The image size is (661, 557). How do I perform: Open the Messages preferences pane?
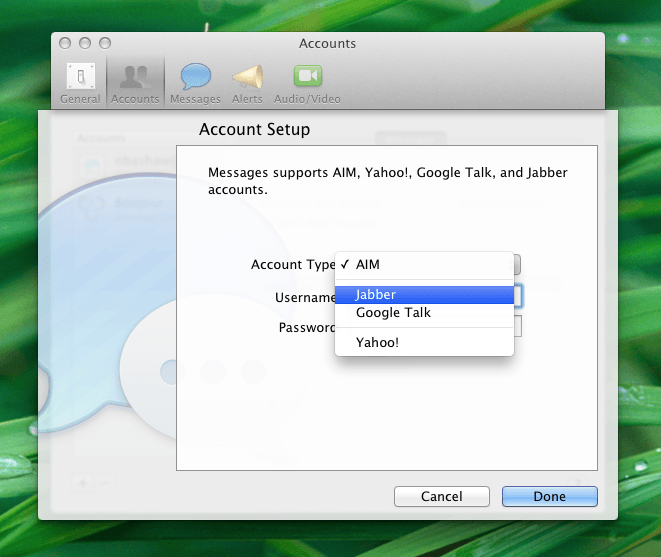click(x=195, y=84)
